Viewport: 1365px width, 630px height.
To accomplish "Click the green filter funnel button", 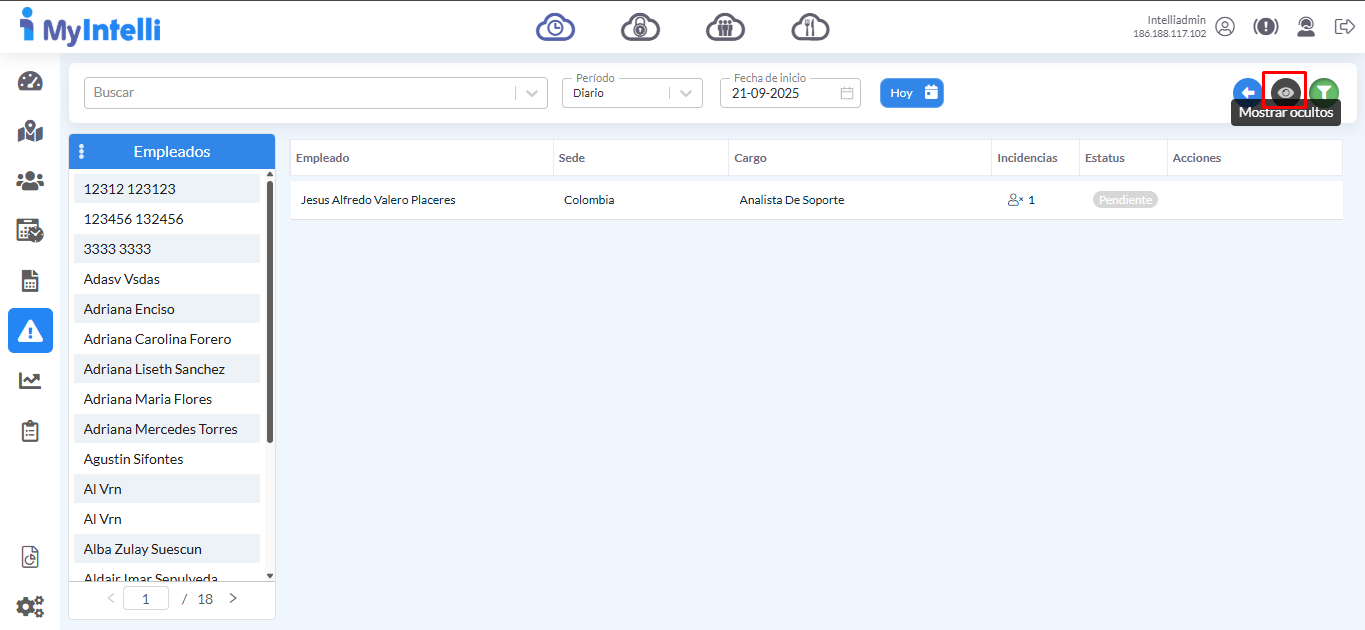I will pyautogui.click(x=1323, y=93).
